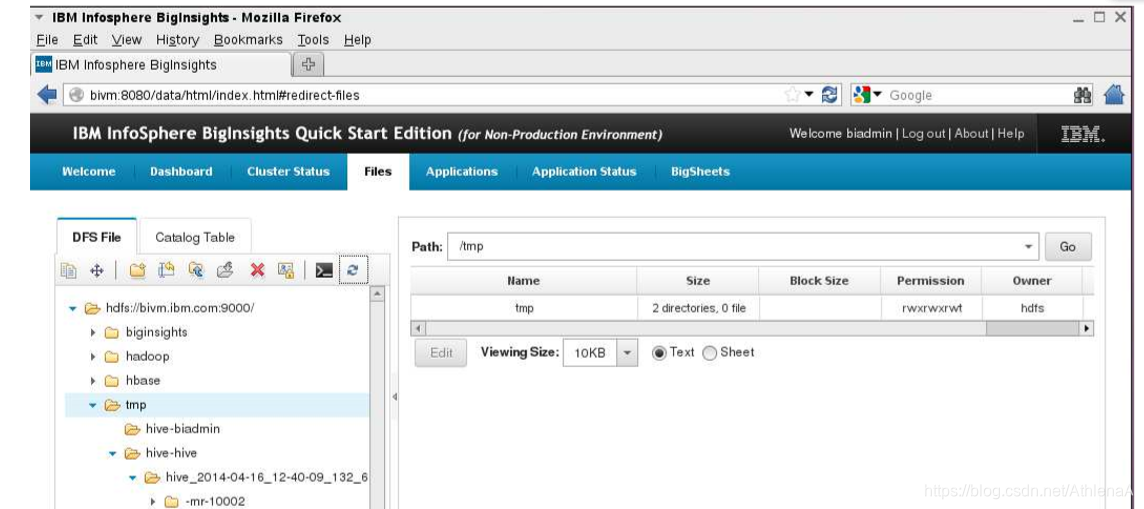Click the hadoop folder icon in tree
Screen dimensions: 1144x509
(x=112, y=357)
